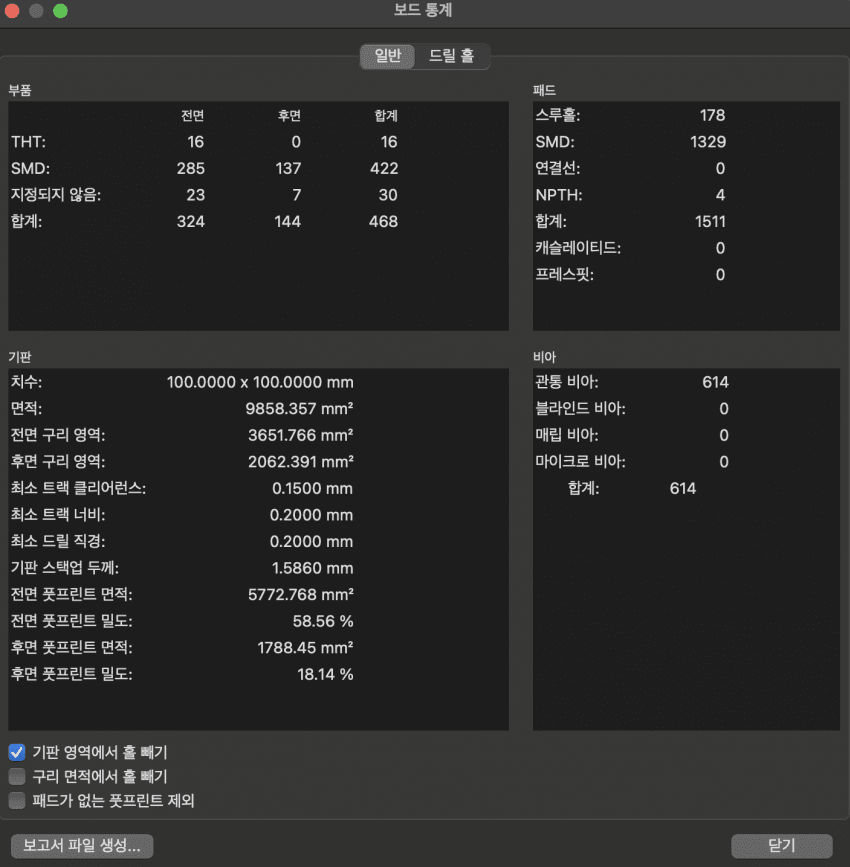The width and height of the screenshot is (850, 867).
Task: Select the SMD back component count 137
Action: pyautogui.click(x=288, y=168)
